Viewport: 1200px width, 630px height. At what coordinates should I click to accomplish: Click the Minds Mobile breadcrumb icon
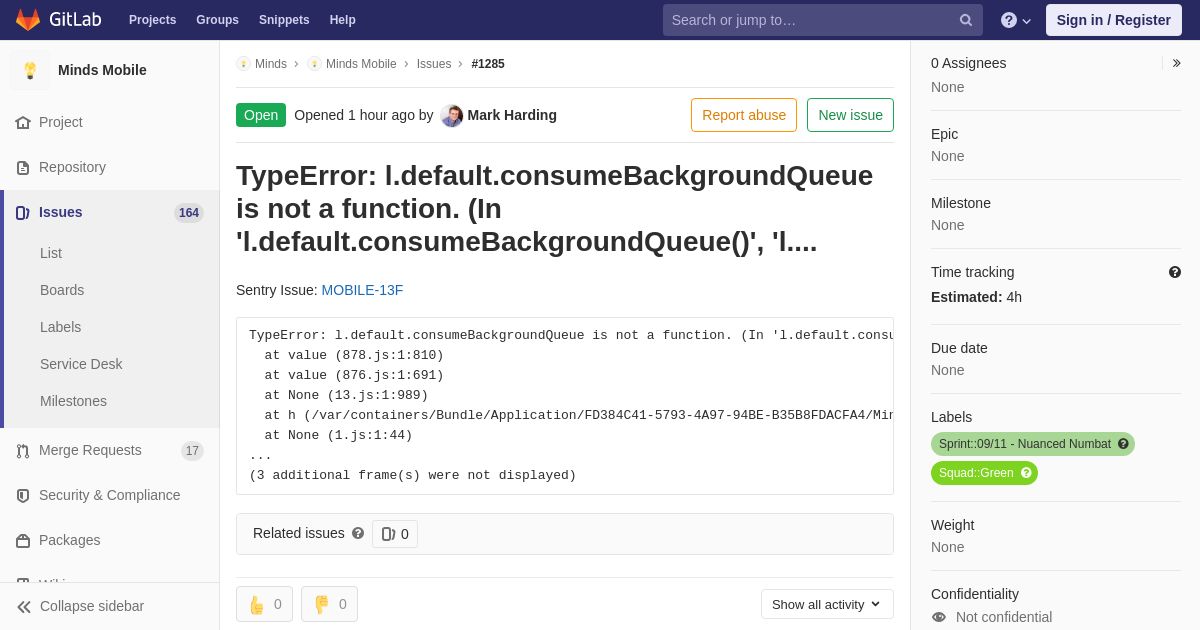pos(314,64)
